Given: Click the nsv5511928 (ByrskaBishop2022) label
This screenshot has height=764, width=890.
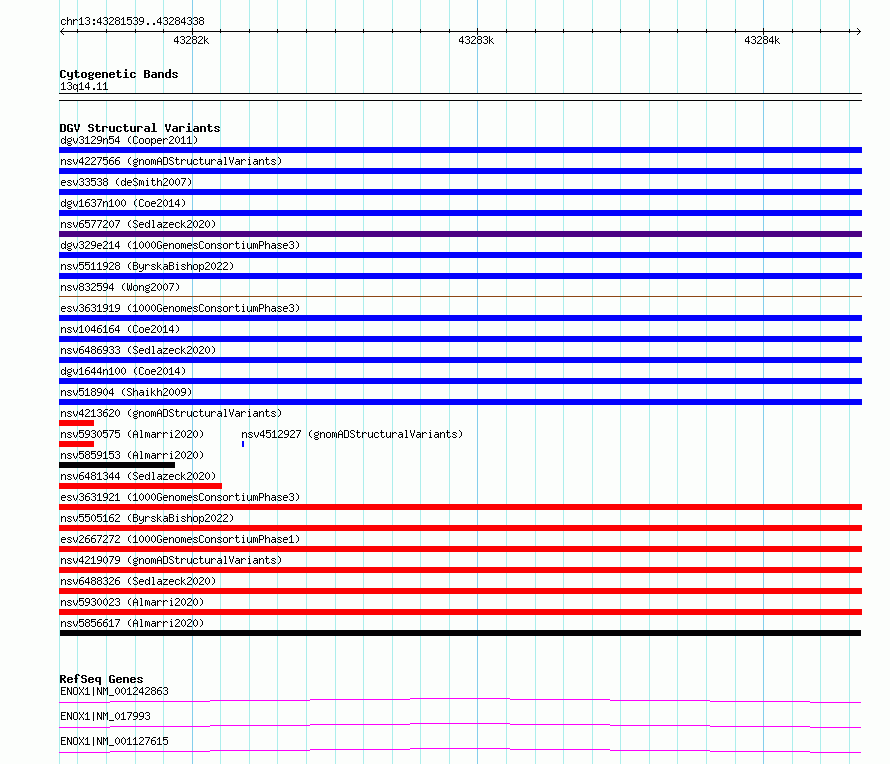Looking at the screenshot, I should (147, 266).
